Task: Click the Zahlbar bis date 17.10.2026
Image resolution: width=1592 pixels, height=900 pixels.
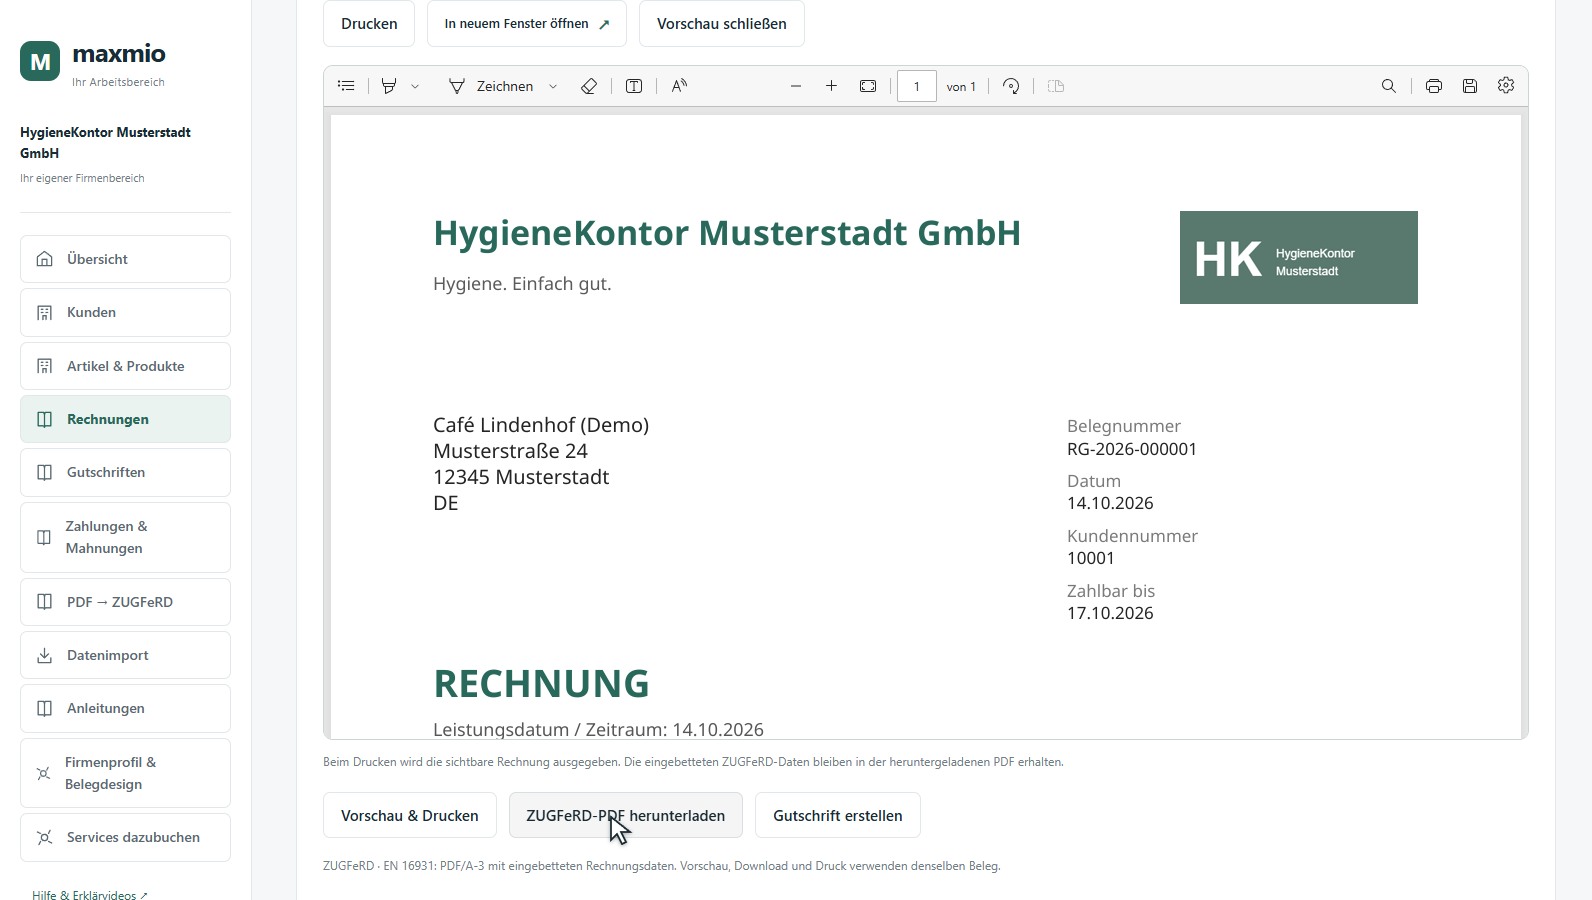Action: (x=1110, y=613)
